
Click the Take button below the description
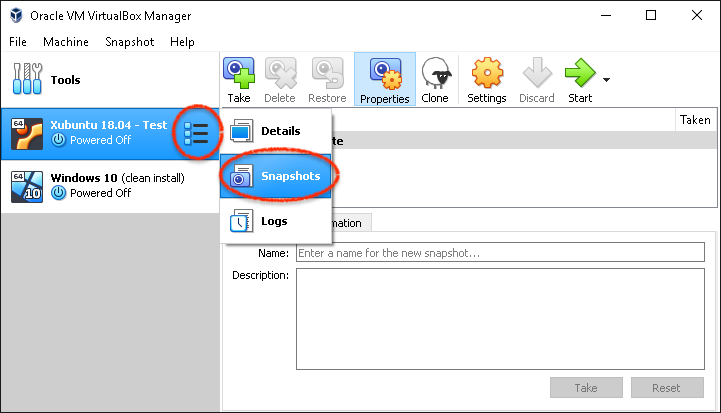pos(586,388)
